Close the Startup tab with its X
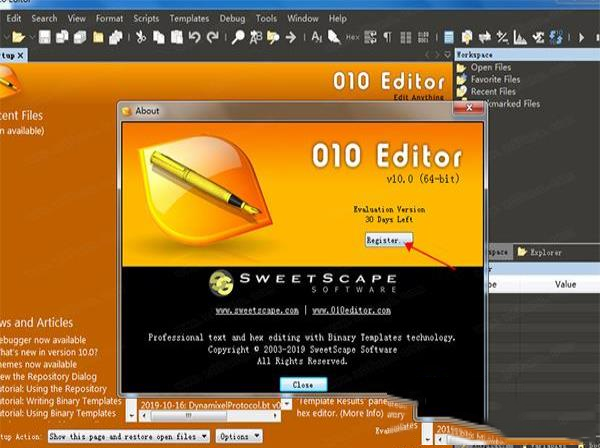 (21, 56)
